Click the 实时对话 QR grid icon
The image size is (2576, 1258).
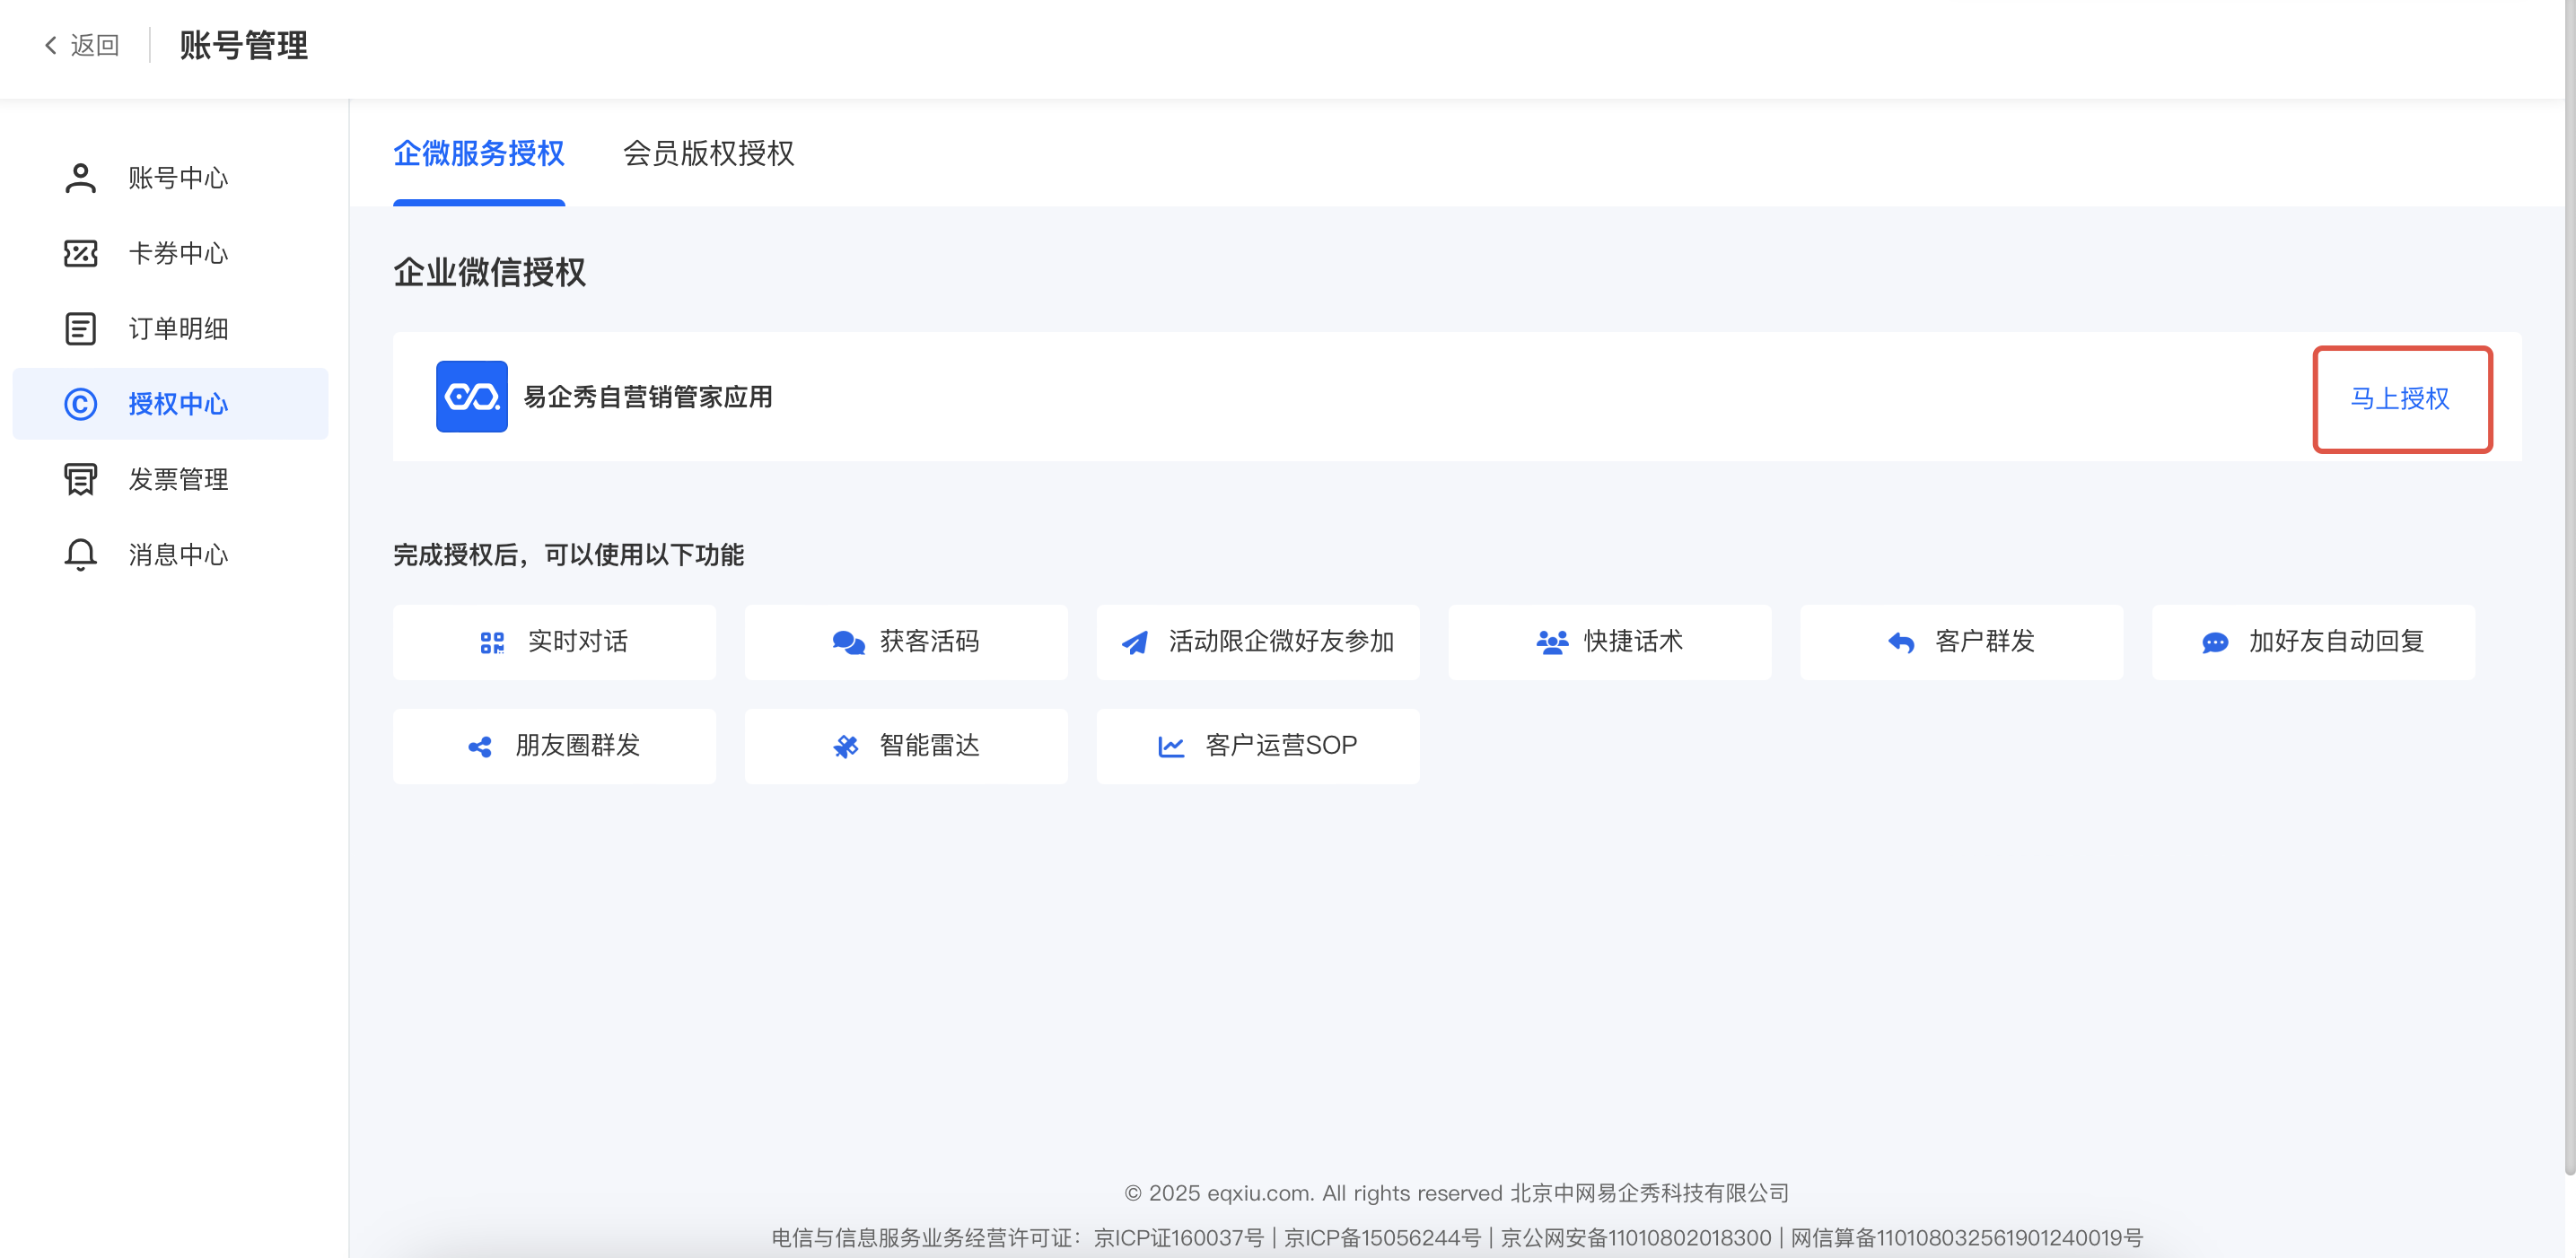coord(492,642)
